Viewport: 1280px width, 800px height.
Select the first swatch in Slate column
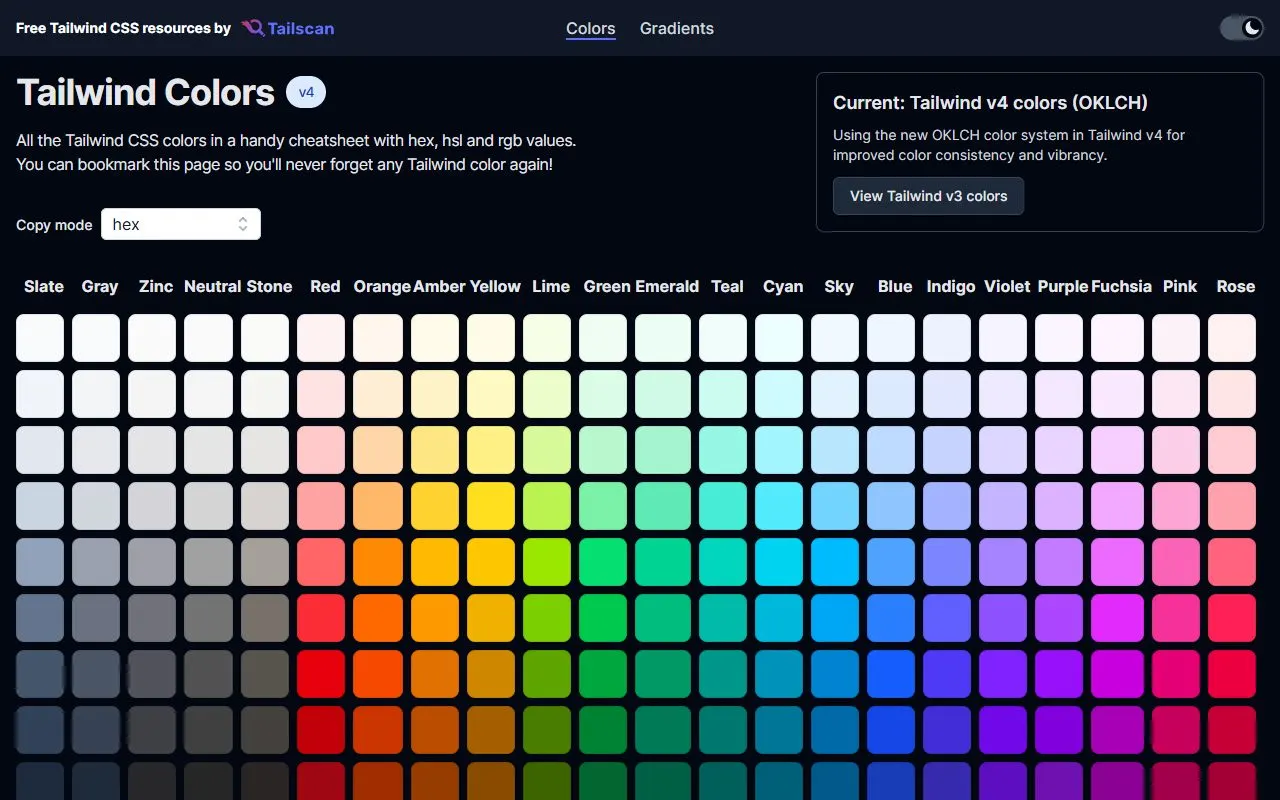pos(40,338)
